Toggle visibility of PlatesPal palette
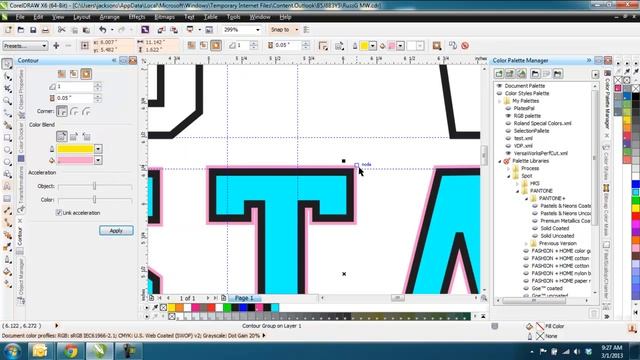Screen dimensions: 640x360 pyautogui.click(x=508, y=109)
